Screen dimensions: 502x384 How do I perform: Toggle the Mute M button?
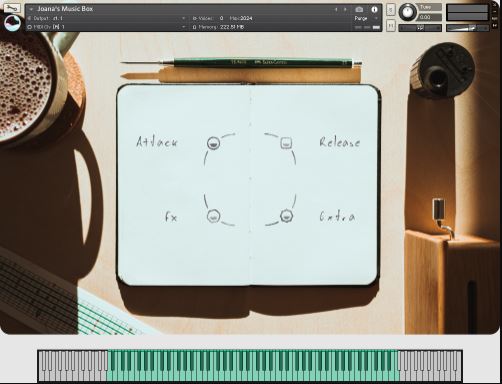(391, 25)
